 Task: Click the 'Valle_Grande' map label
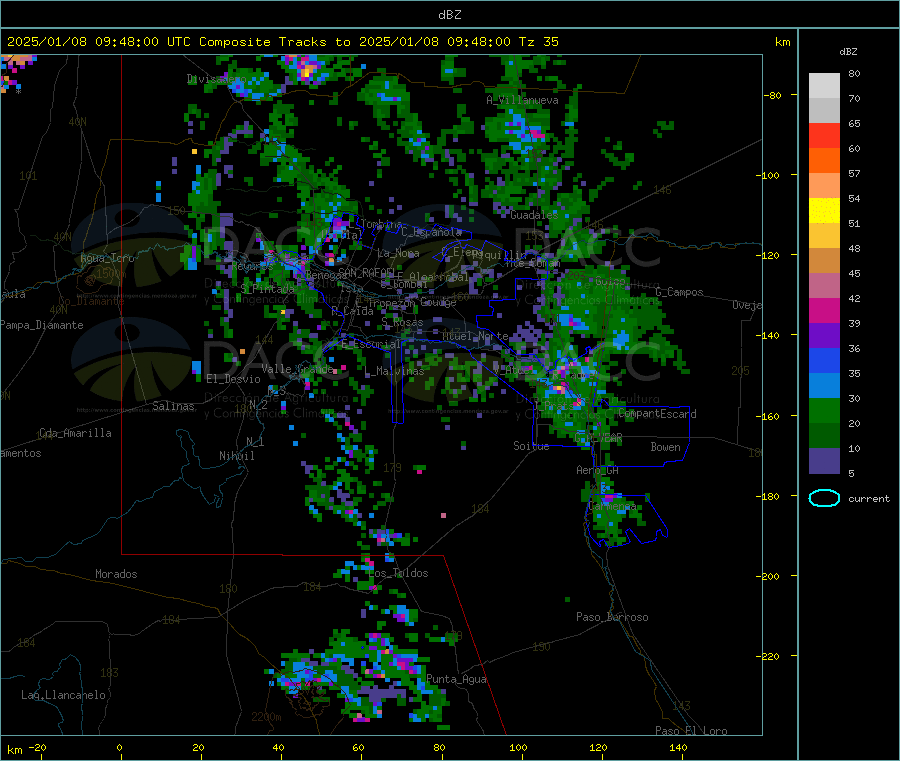tap(297, 368)
